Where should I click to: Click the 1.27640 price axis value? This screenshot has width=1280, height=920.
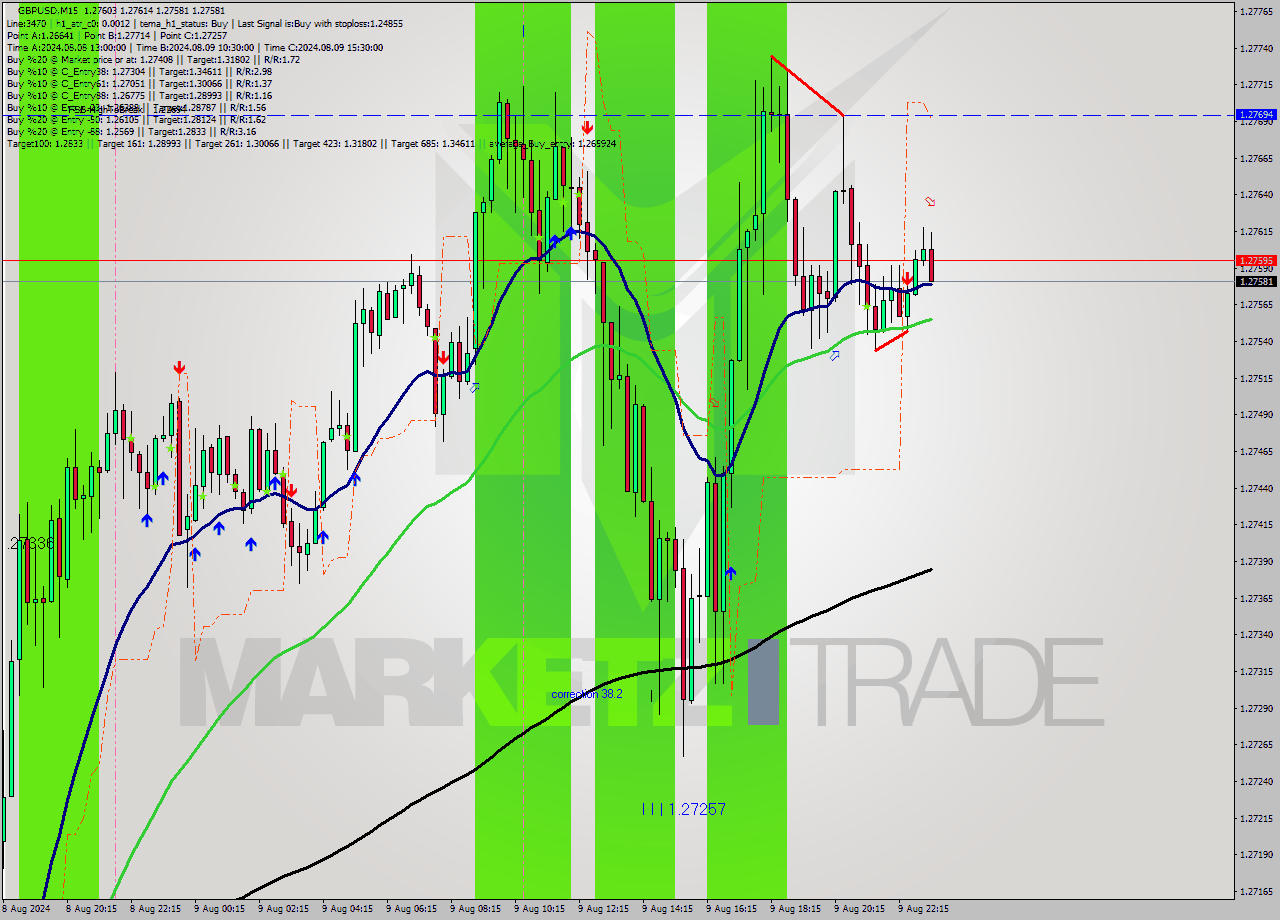click(1256, 194)
